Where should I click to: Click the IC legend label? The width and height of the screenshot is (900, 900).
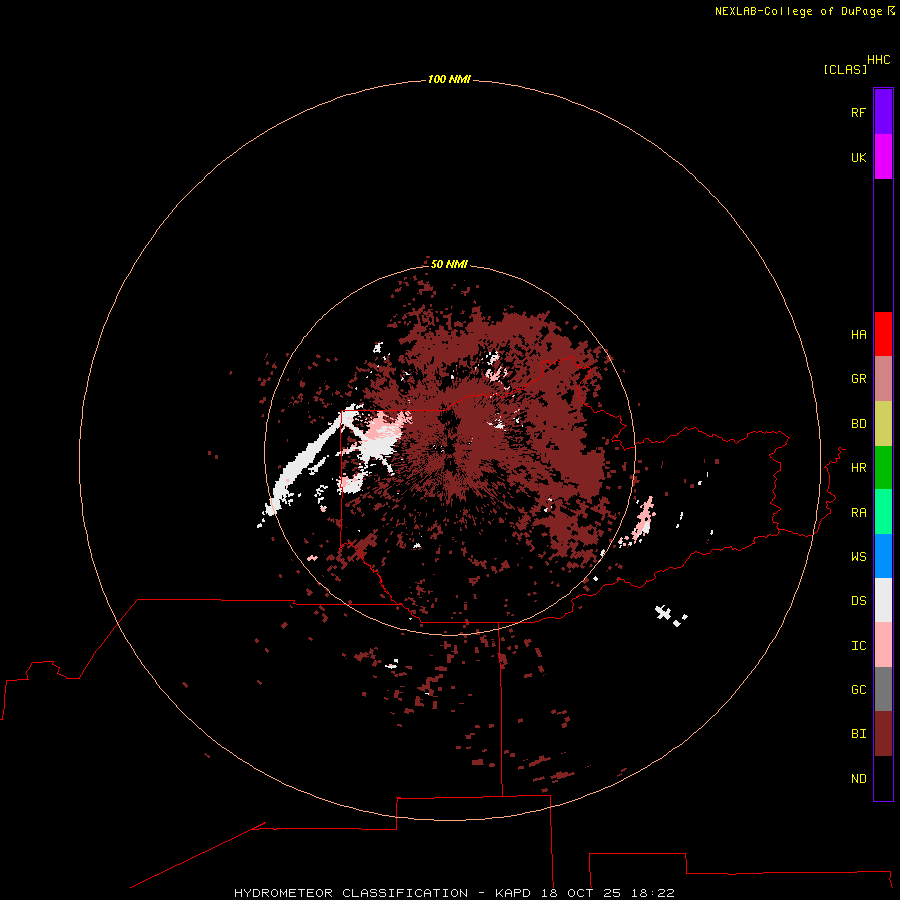pos(858,646)
